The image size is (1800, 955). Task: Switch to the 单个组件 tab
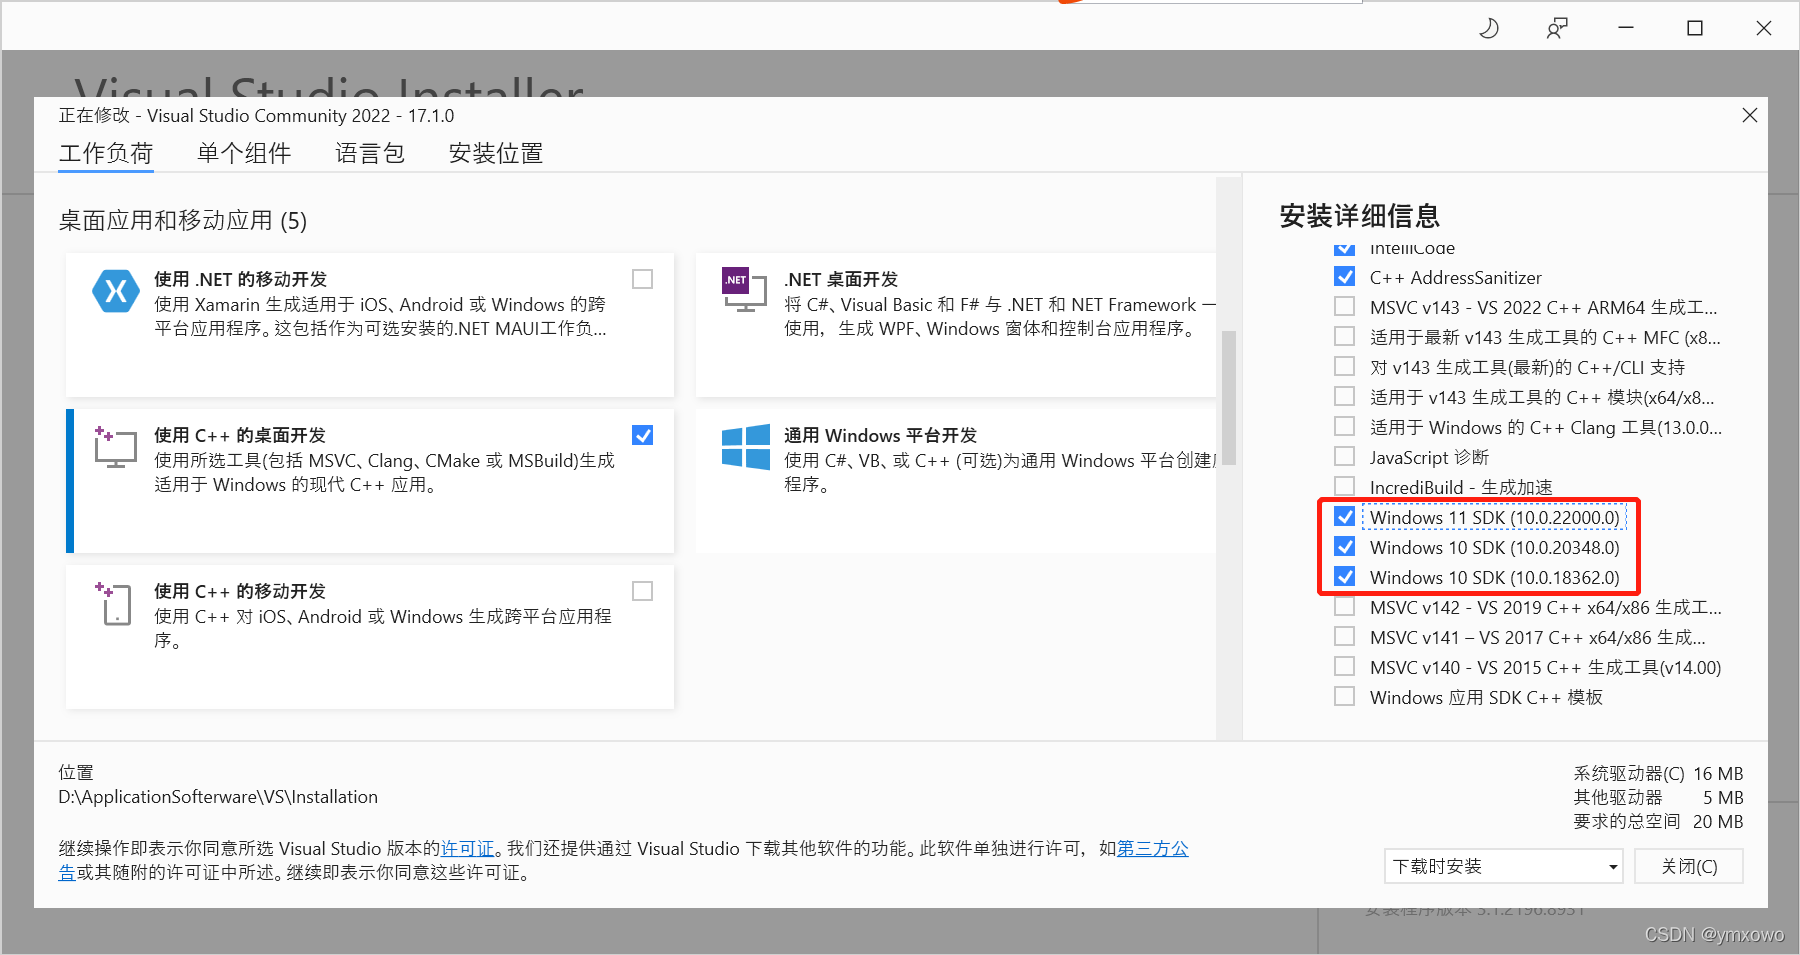coord(244,153)
